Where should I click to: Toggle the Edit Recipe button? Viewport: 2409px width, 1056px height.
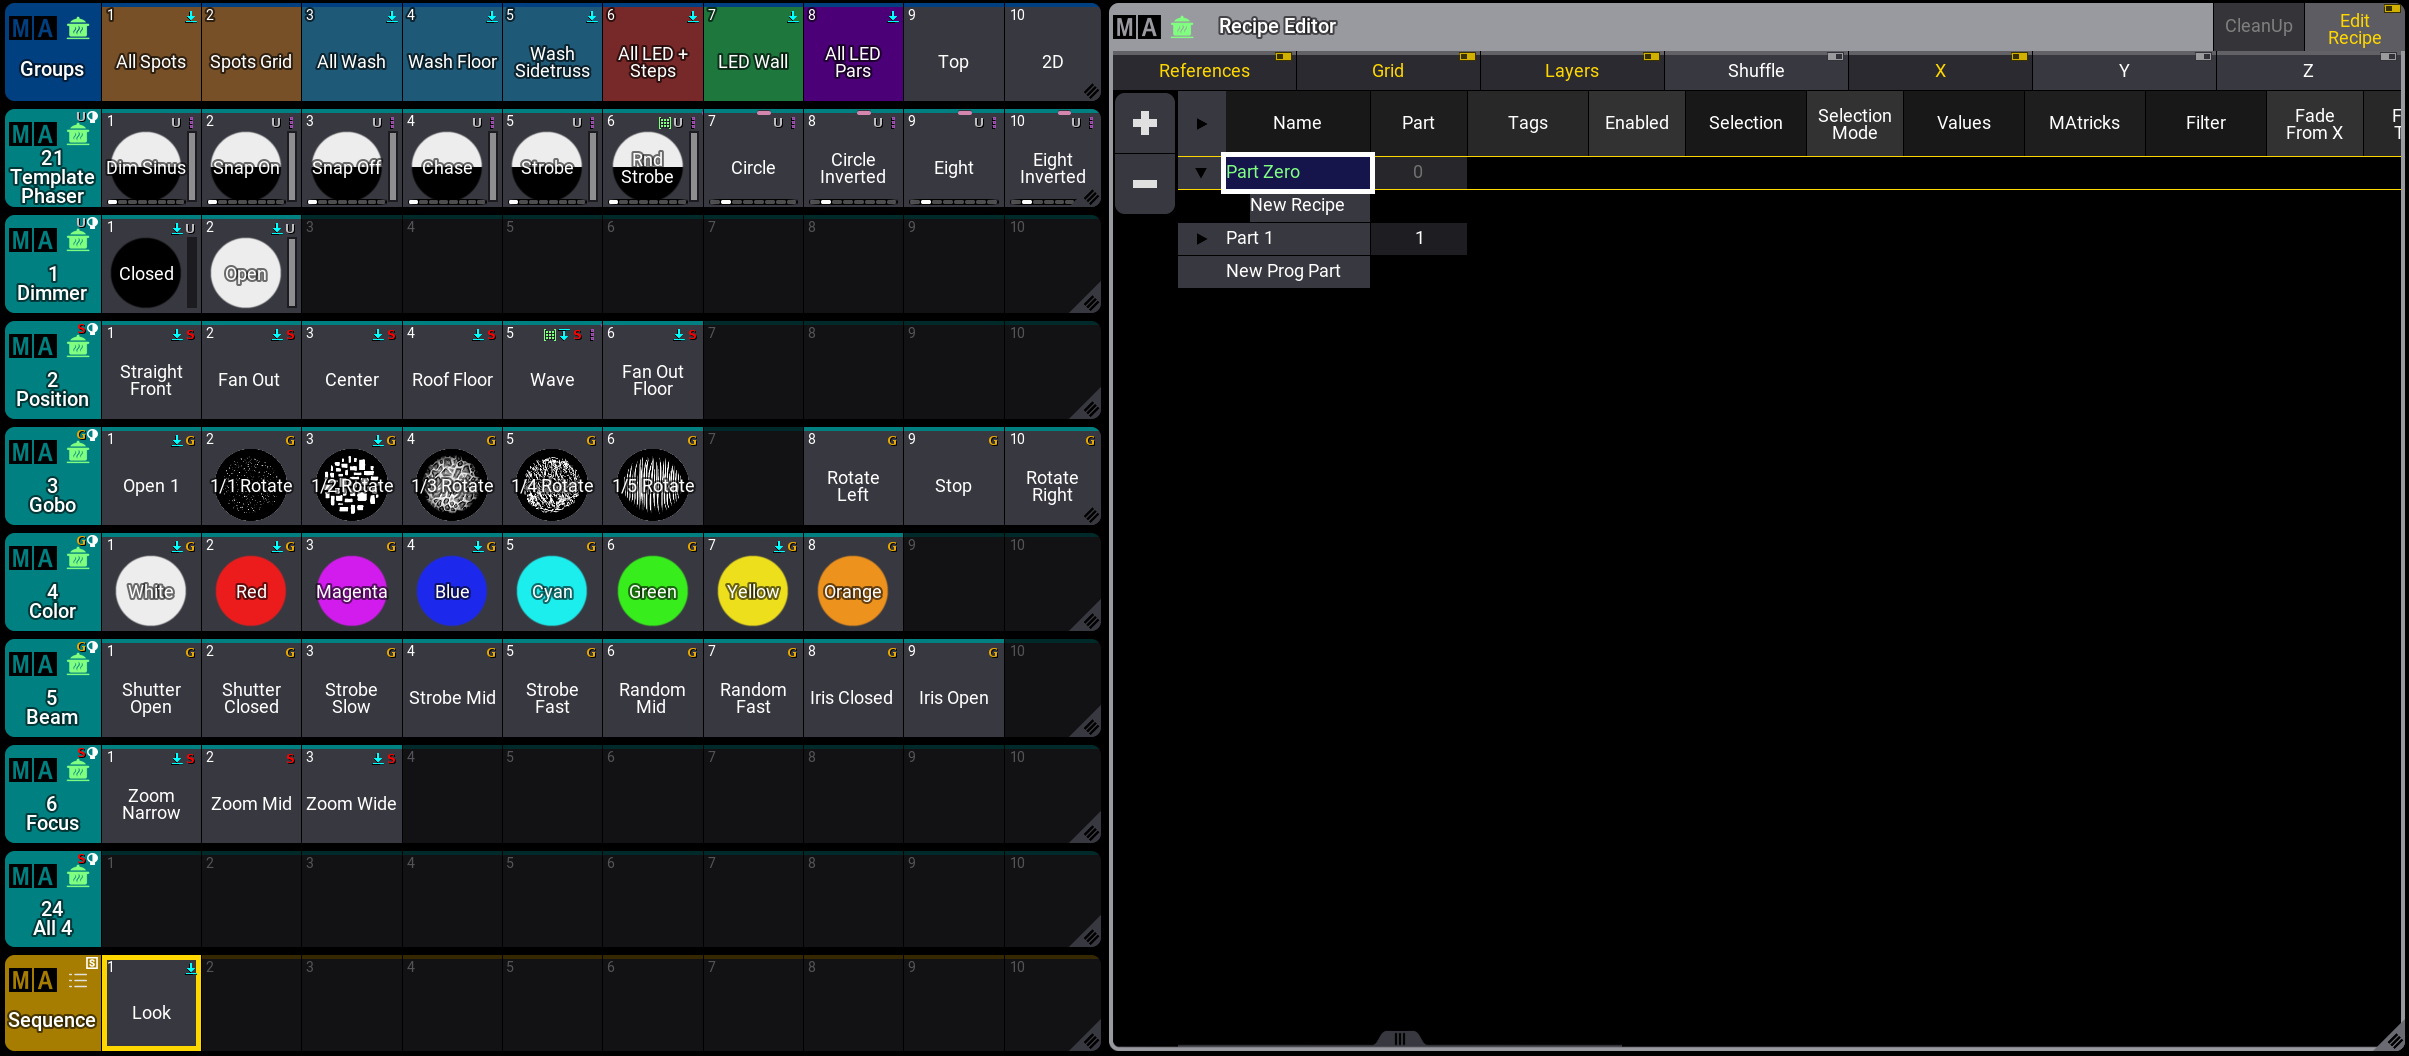tap(2353, 28)
